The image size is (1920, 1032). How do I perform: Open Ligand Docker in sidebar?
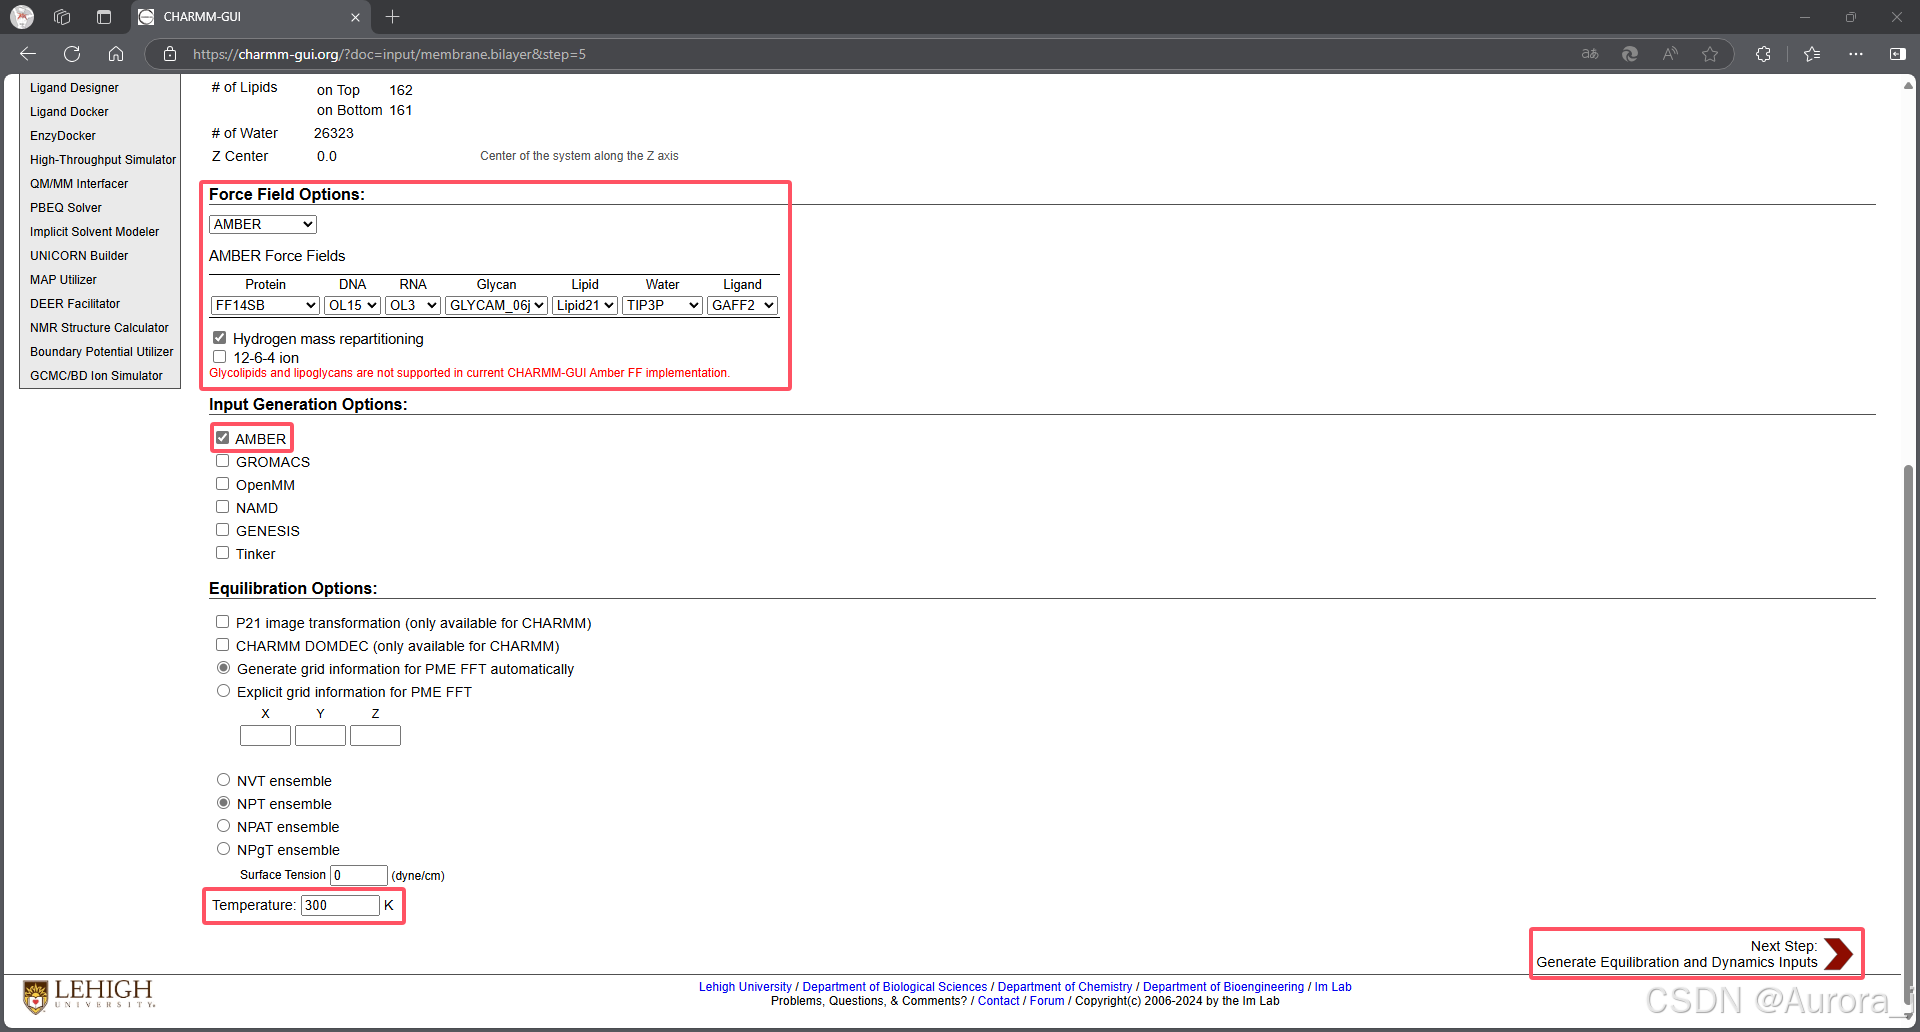69,112
